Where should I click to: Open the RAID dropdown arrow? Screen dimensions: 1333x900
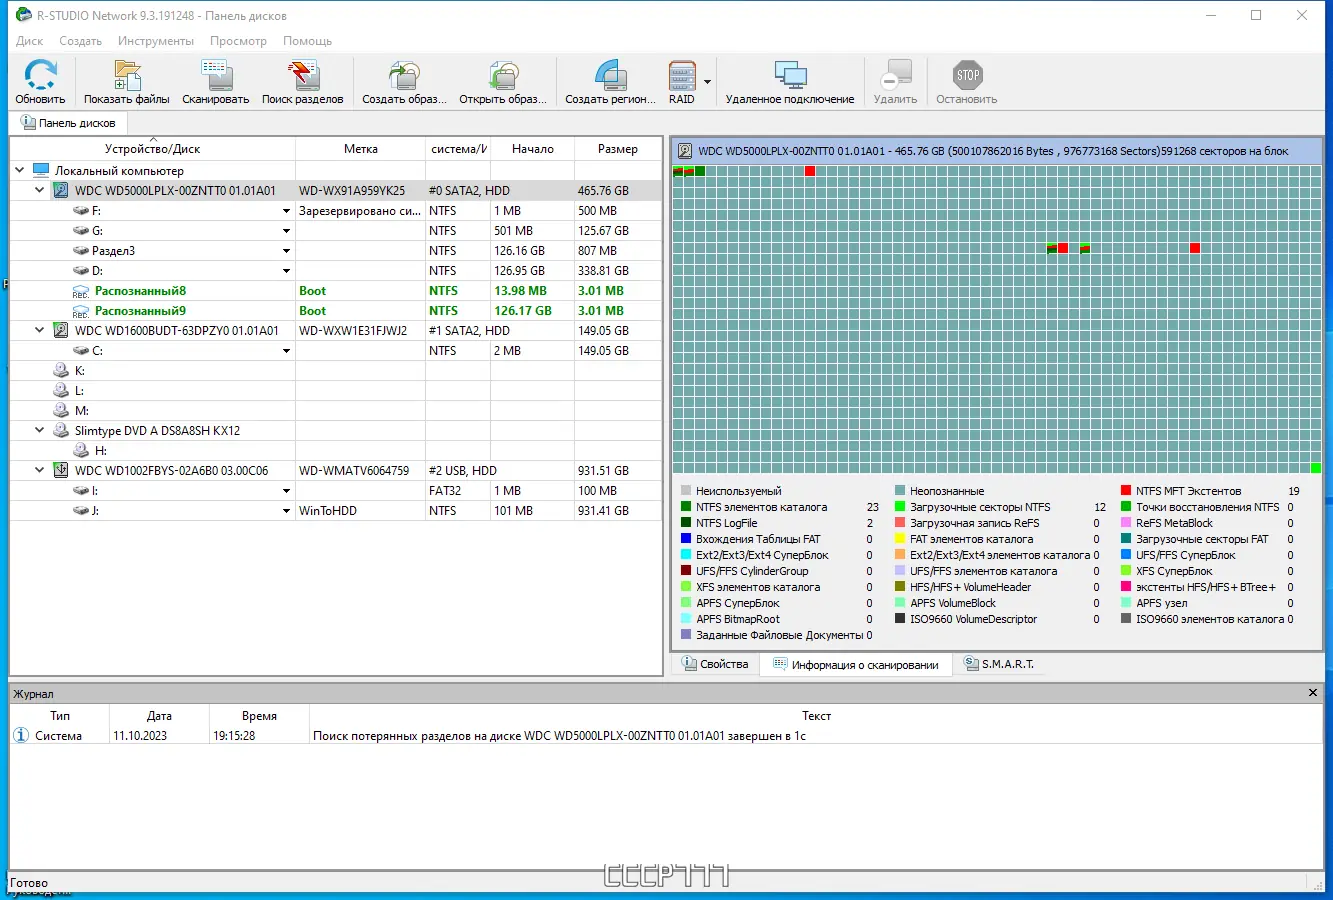pyautogui.click(x=708, y=82)
